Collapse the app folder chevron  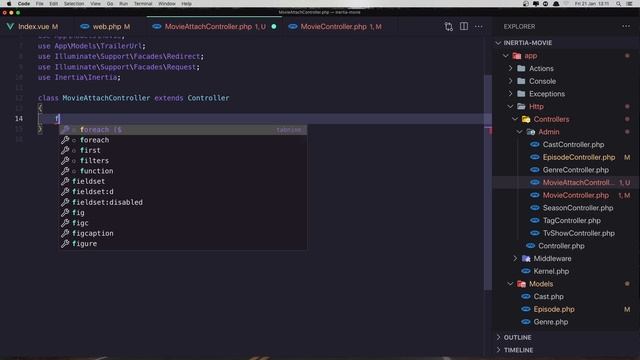[506, 56]
